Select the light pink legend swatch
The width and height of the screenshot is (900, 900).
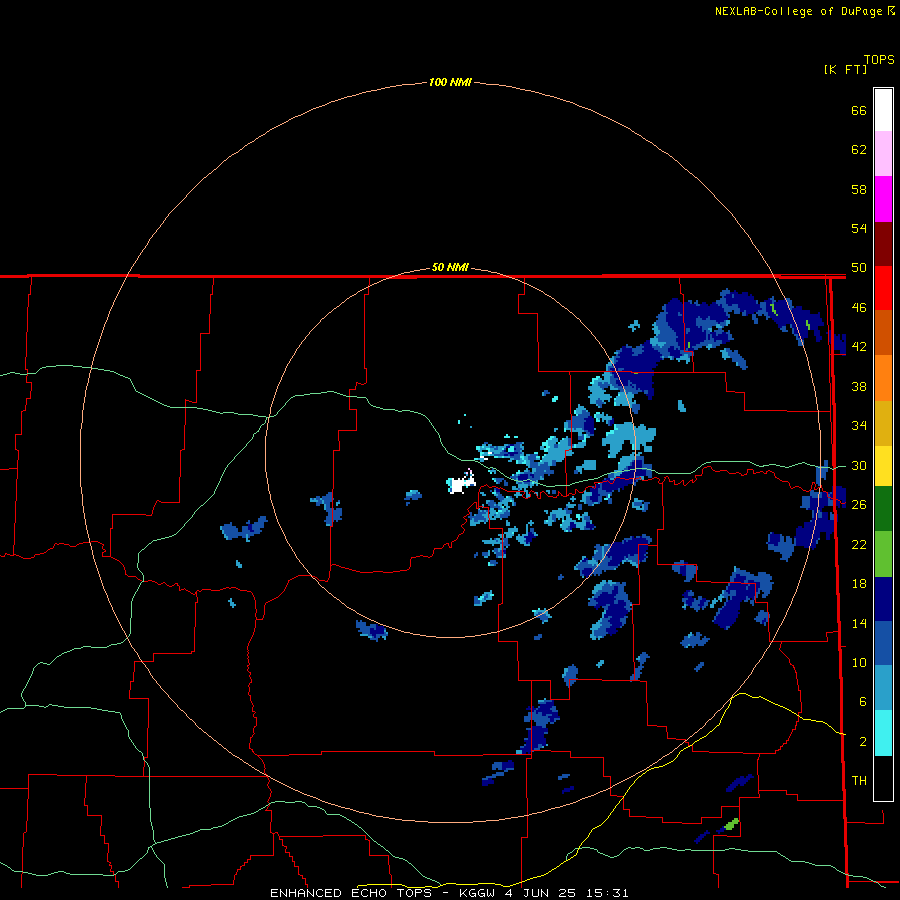coord(883,154)
